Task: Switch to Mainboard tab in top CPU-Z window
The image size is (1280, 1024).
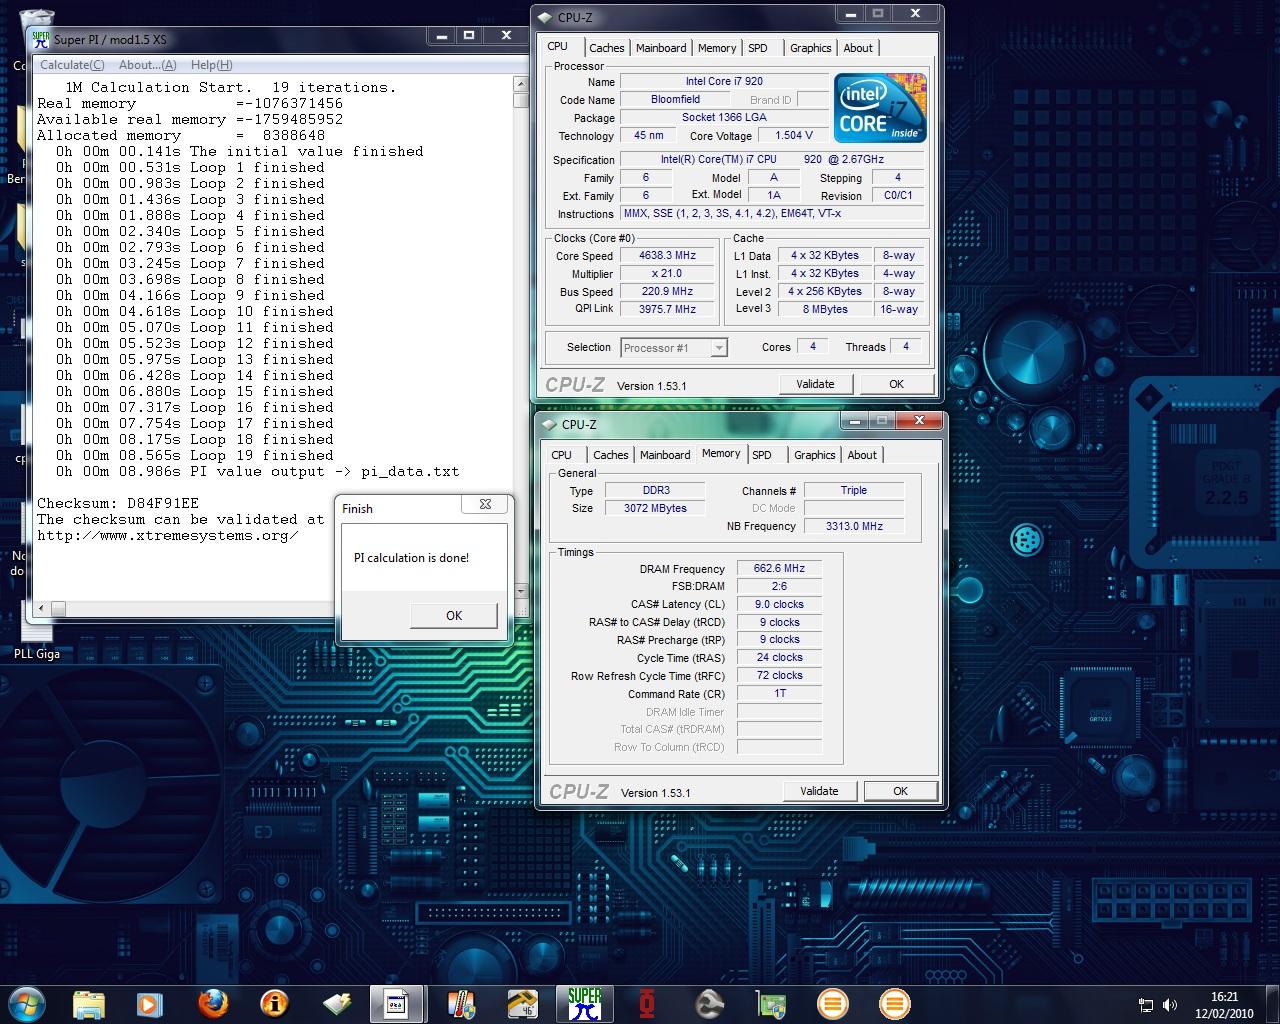Action: click(x=661, y=48)
